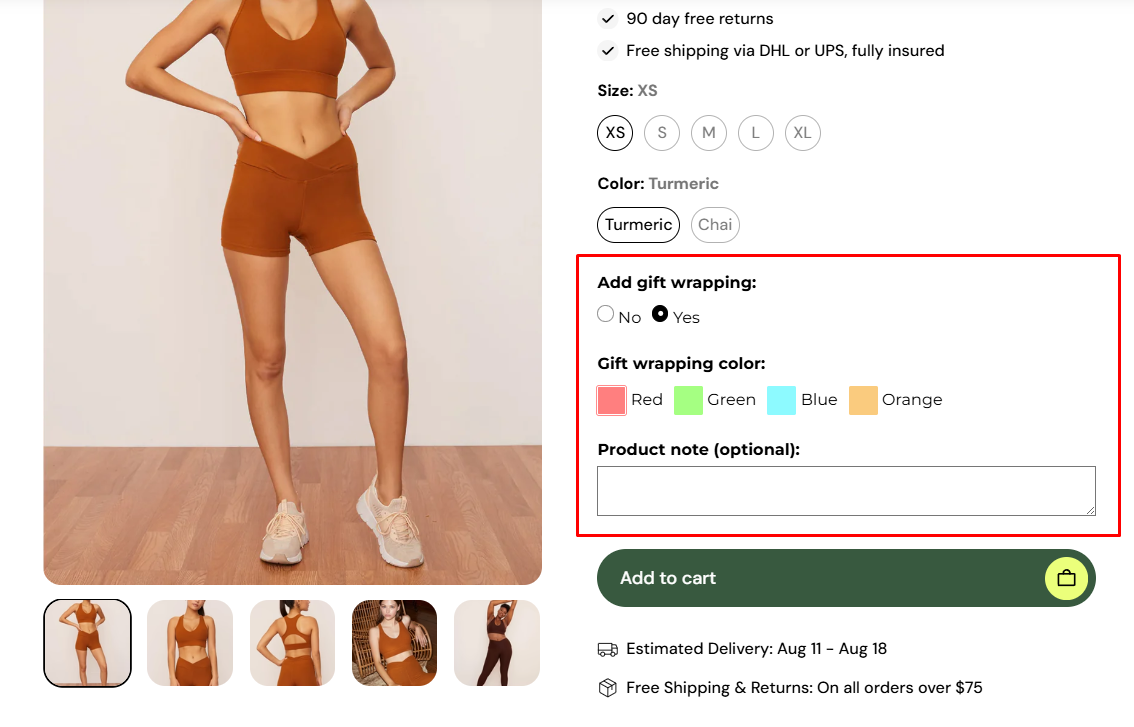
Task: Select the Yes gift wrapping radio button
Action: pyautogui.click(x=660, y=314)
